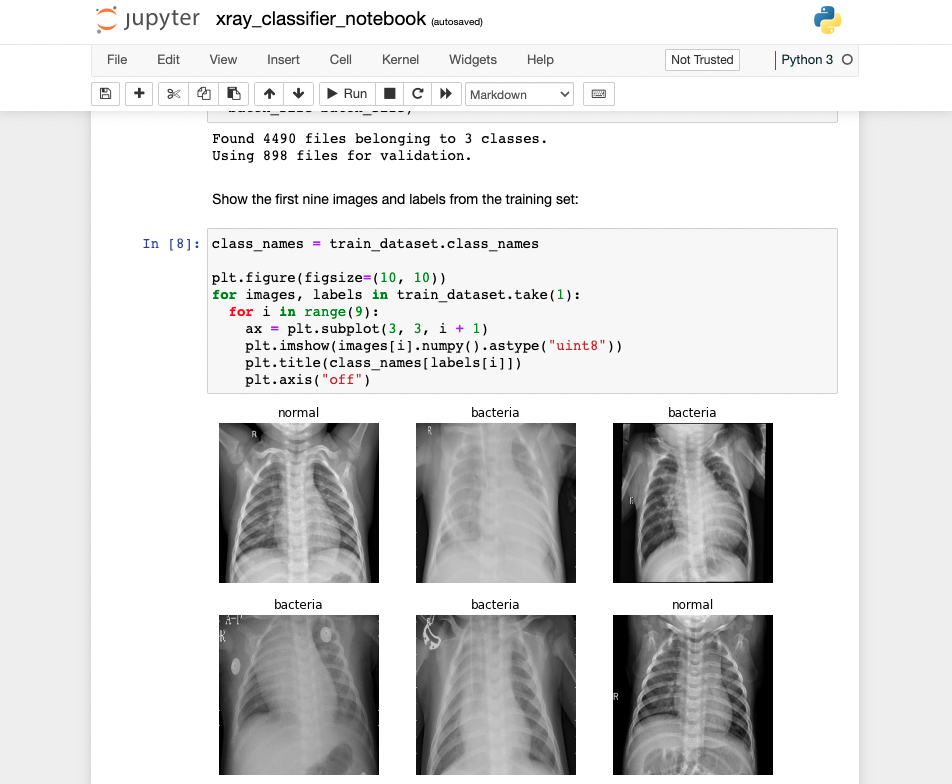Click the top-right bacteria x-ray image
Screen dimensions: 952x784
point(693,503)
